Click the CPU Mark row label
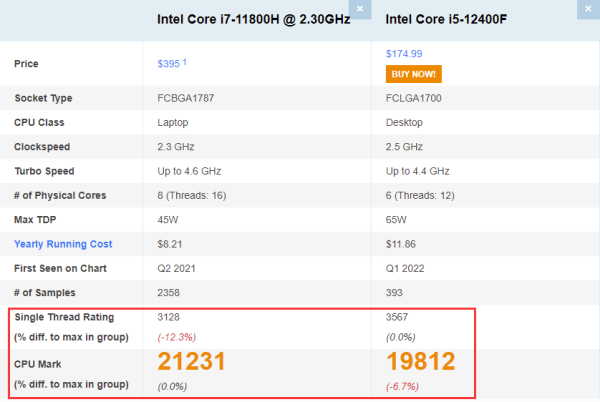This screenshot has height=402, width=600. point(38,364)
